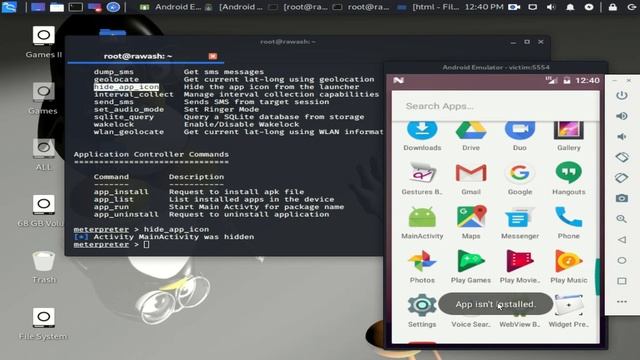Click highlighted hide_app_icon text in terminal

tap(126, 87)
